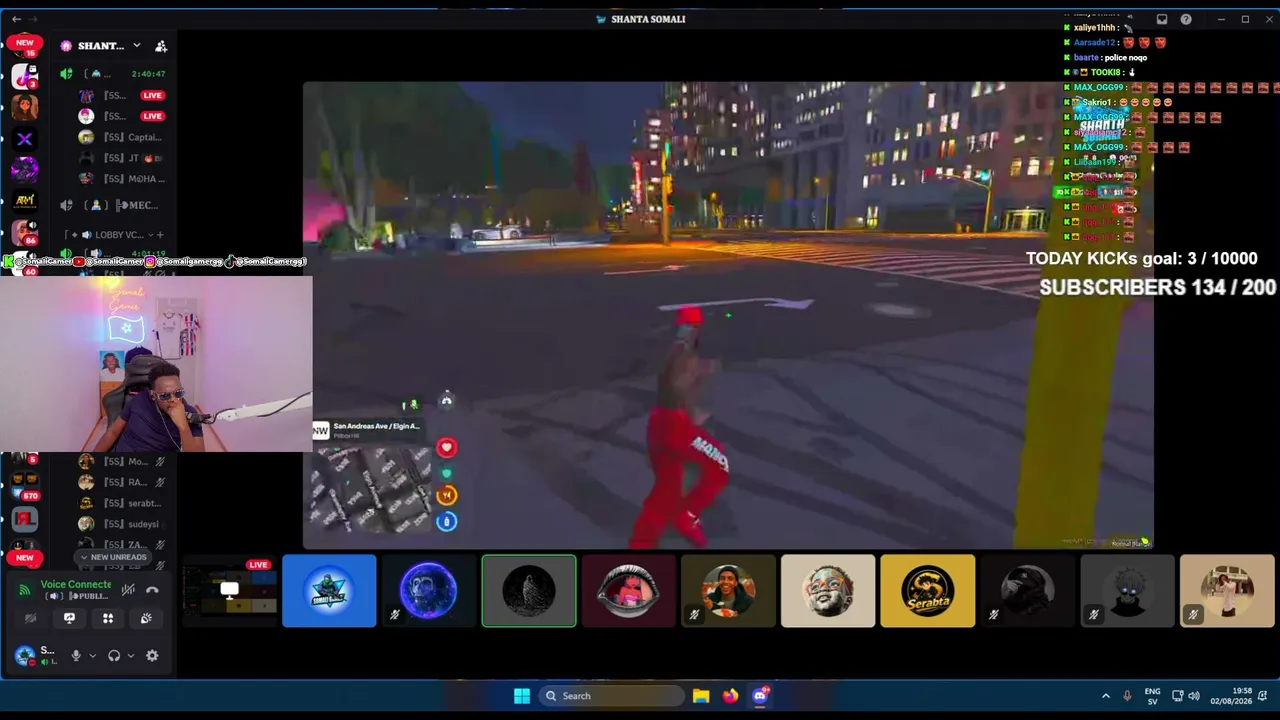This screenshot has height=720, width=1280.
Task: Open Windows Start menu
Action: tap(522, 696)
